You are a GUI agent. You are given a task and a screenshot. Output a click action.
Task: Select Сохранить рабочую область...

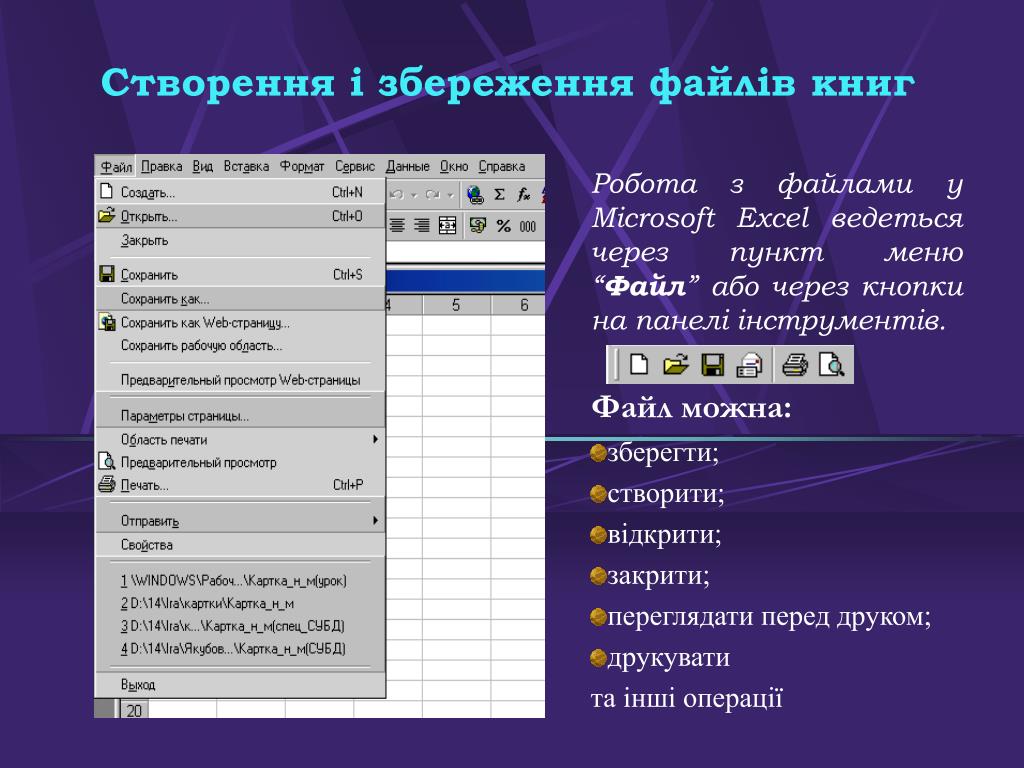[x=240, y=345]
